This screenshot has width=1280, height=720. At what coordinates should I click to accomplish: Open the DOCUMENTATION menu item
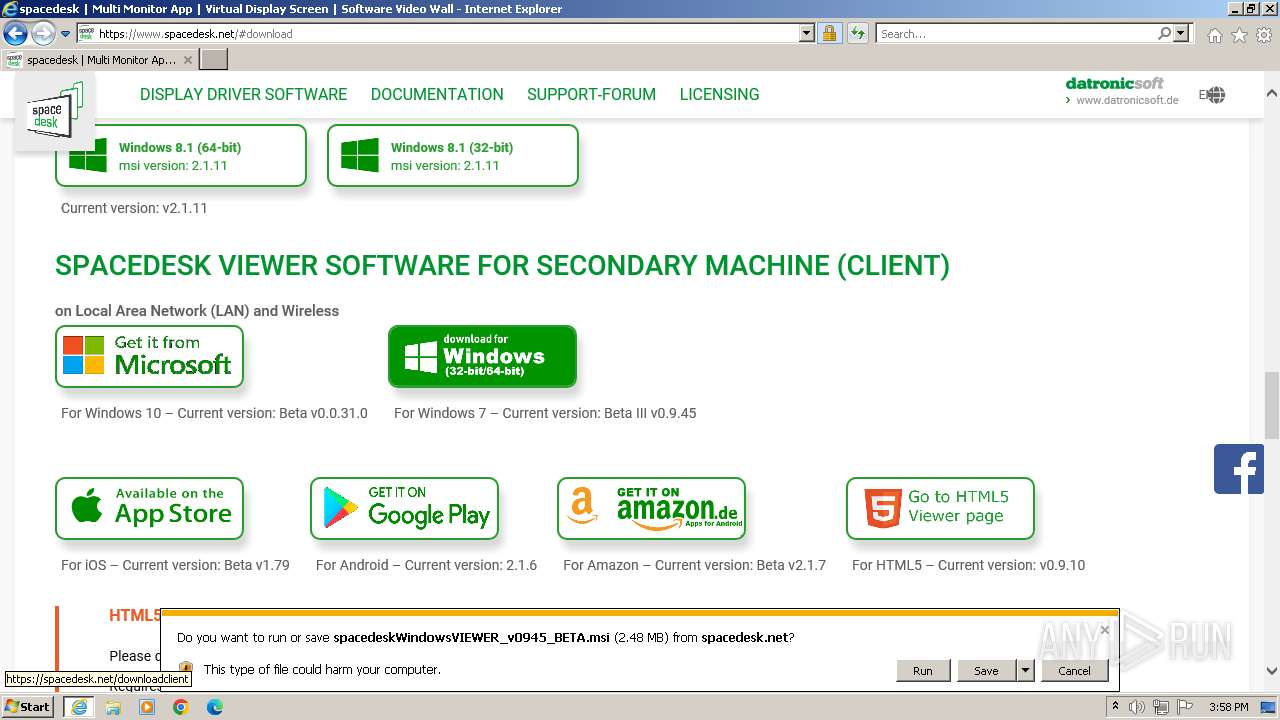click(x=437, y=94)
